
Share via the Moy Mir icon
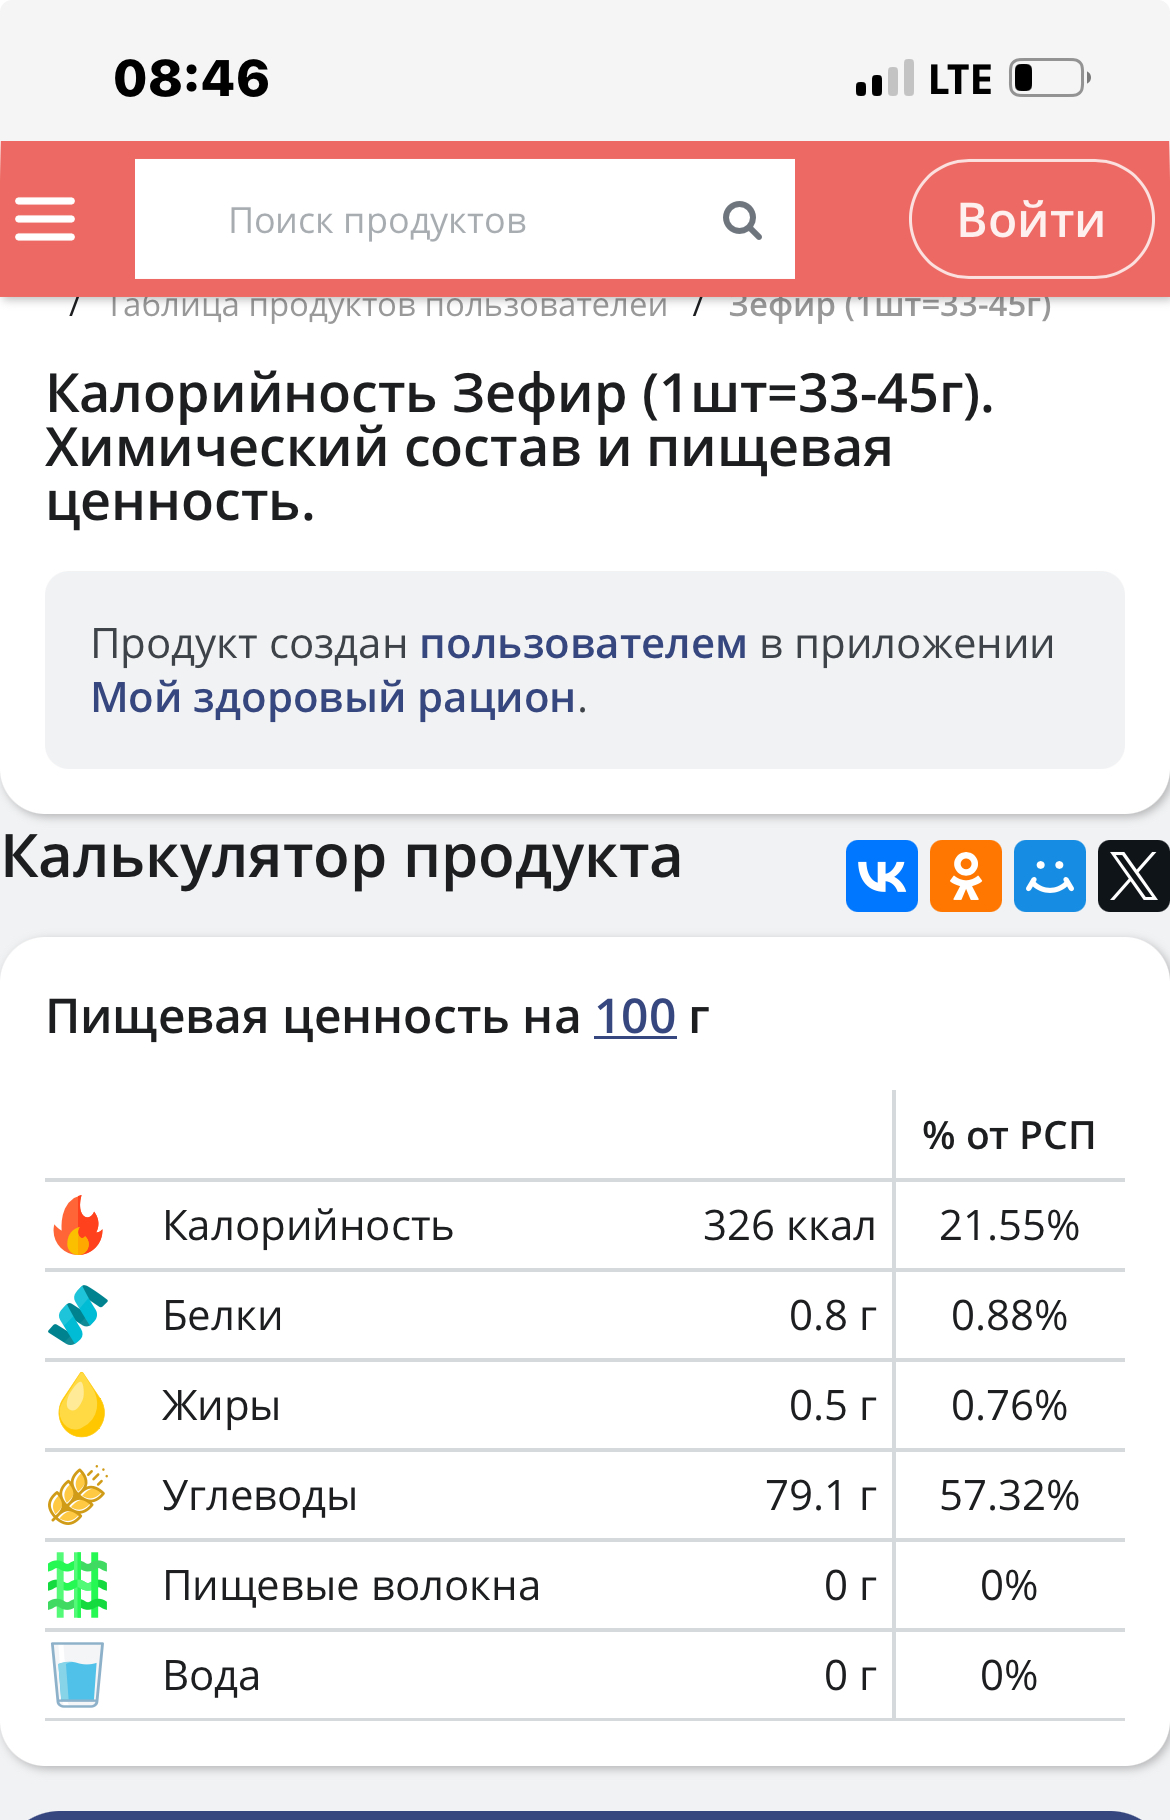point(1050,876)
